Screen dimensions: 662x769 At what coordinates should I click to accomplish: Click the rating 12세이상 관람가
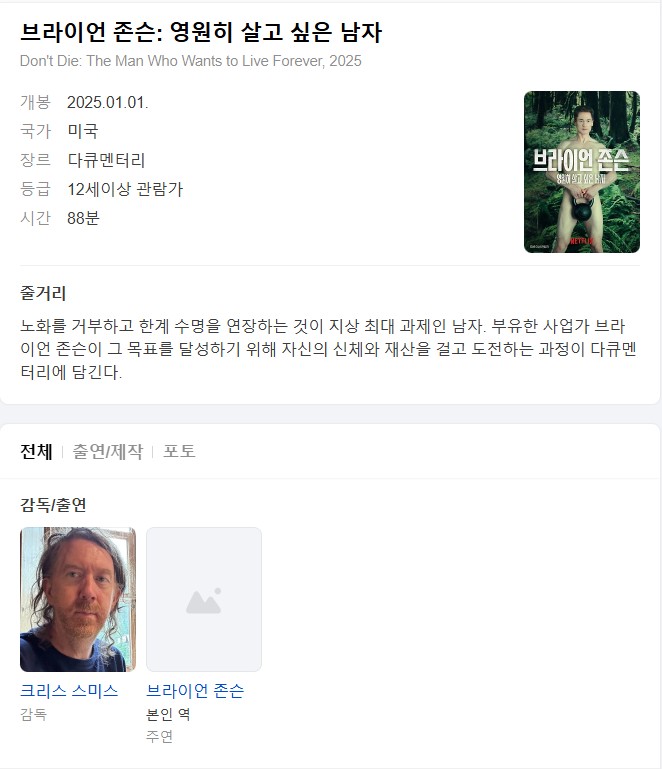point(125,189)
